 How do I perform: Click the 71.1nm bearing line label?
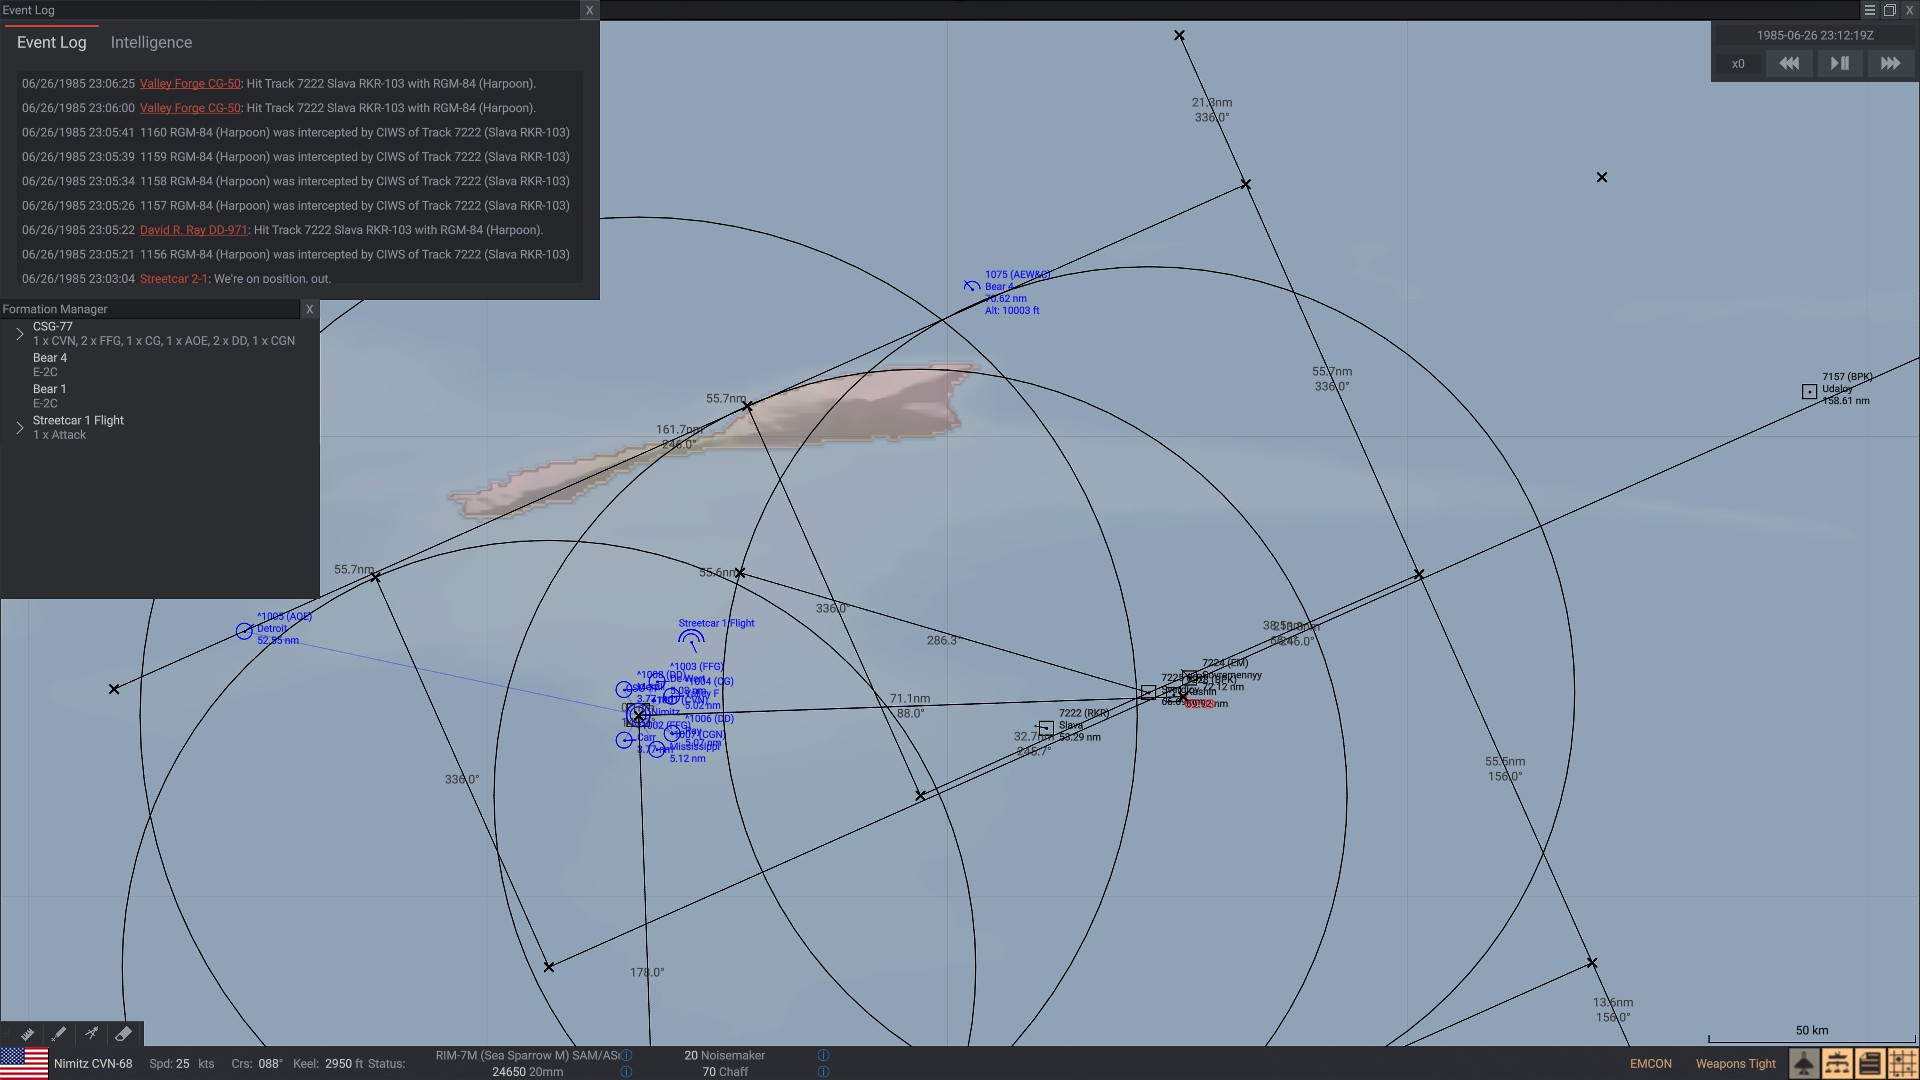pyautogui.click(x=909, y=699)
